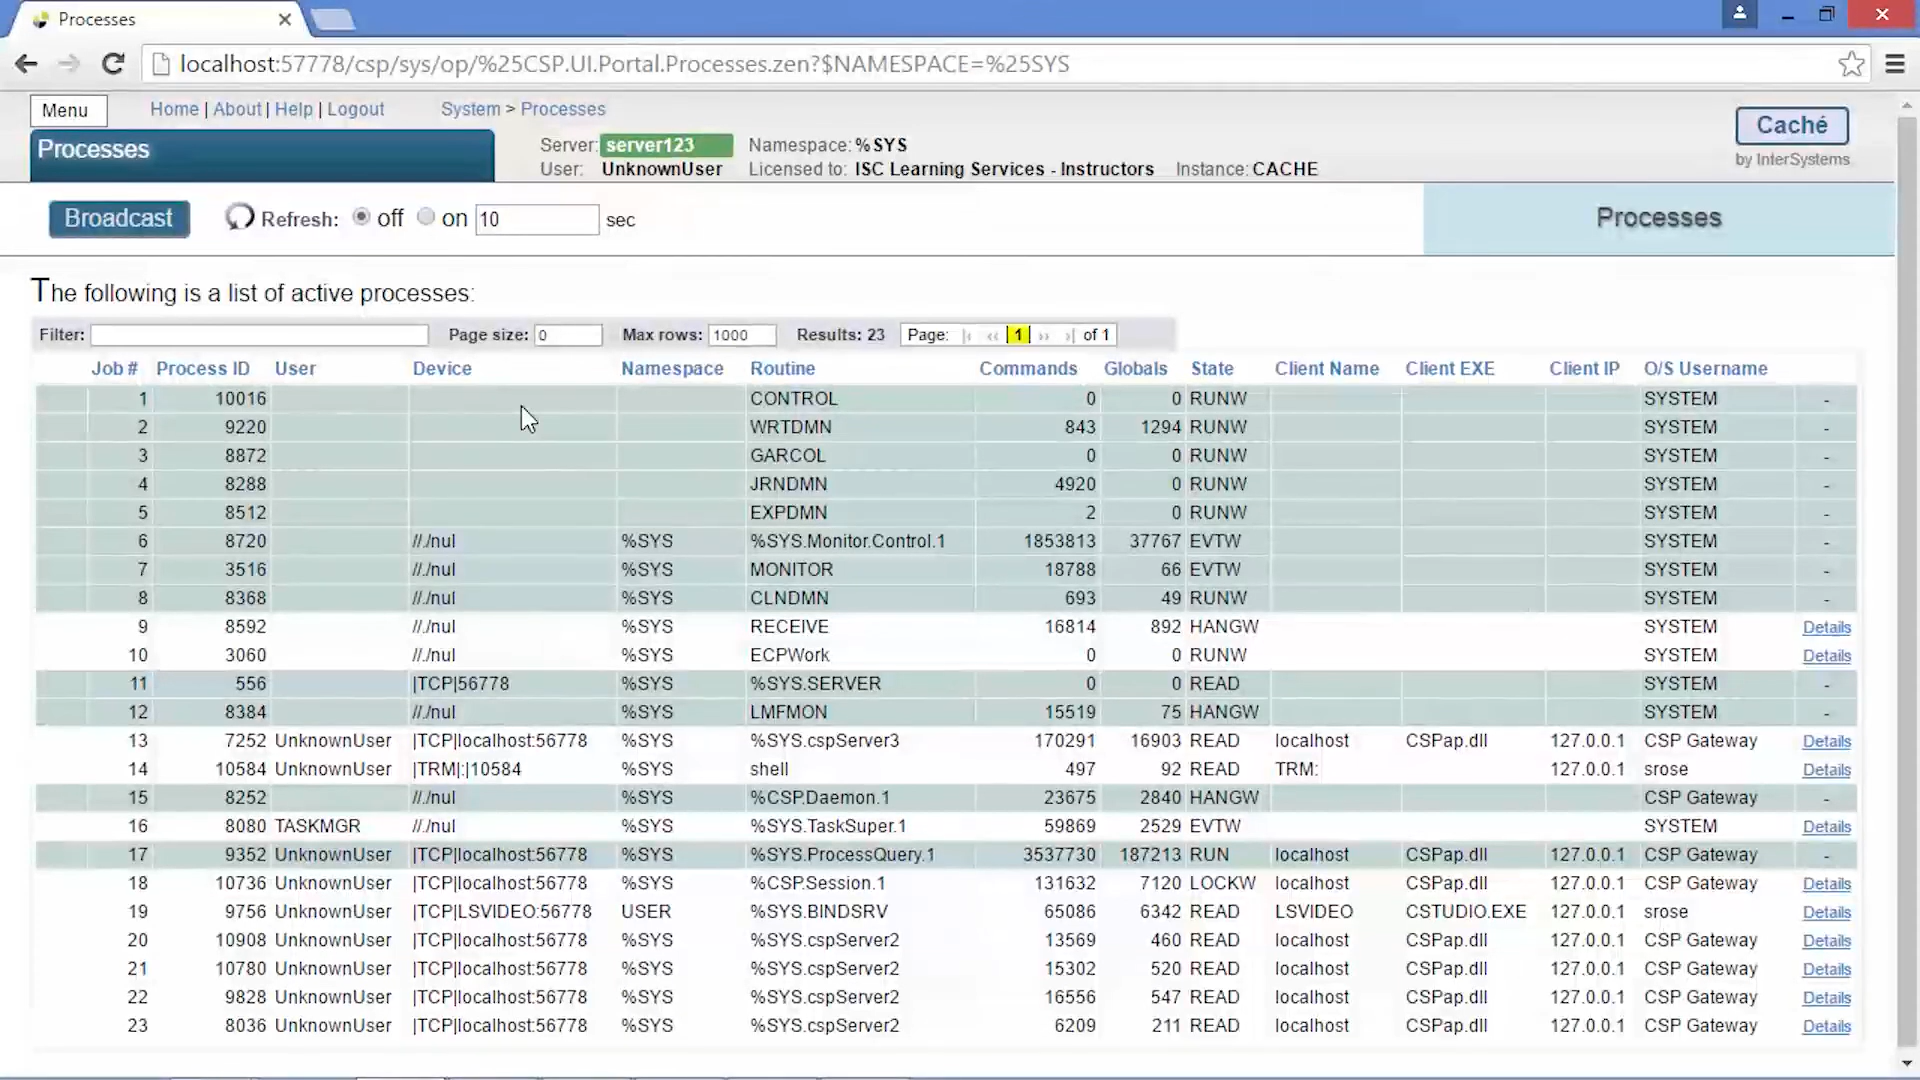Sort table by Process ID header
Screen dimensions: 1920x1080
(x=203, y=369)
